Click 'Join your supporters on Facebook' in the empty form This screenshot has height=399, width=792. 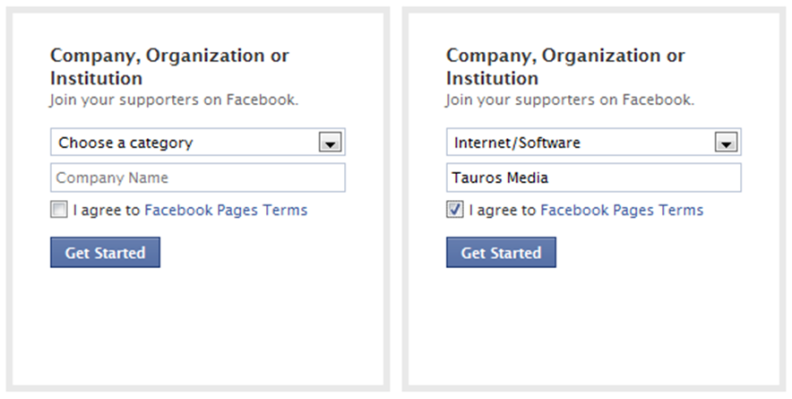click(174, 100)
